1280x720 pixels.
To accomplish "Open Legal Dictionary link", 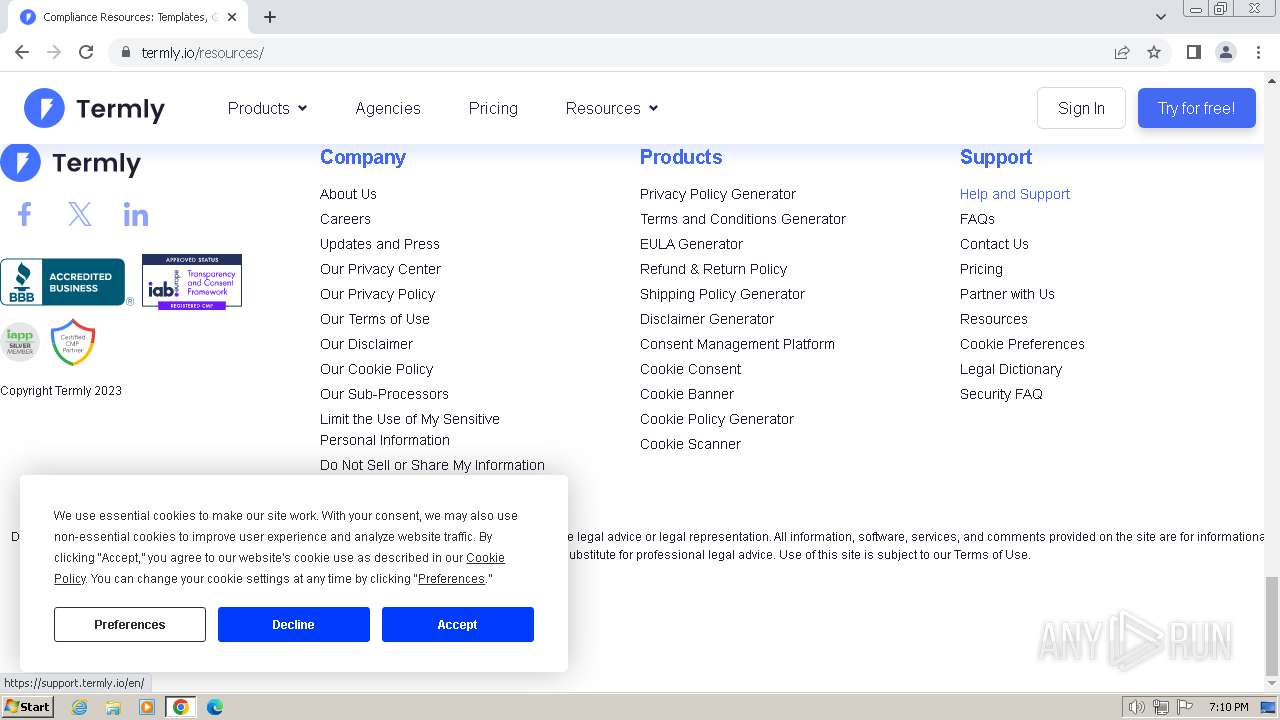I will coord(1011,369).
